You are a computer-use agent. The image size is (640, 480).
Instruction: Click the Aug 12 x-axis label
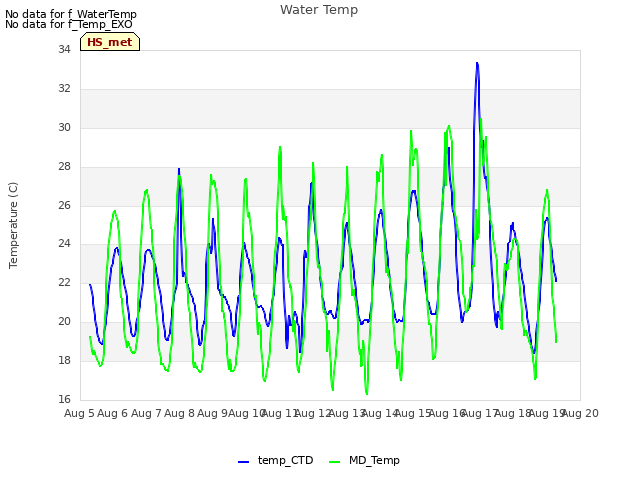(x=313, y=413)
